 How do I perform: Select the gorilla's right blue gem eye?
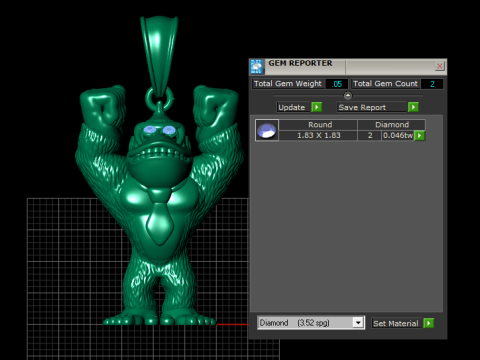(170, 130)
